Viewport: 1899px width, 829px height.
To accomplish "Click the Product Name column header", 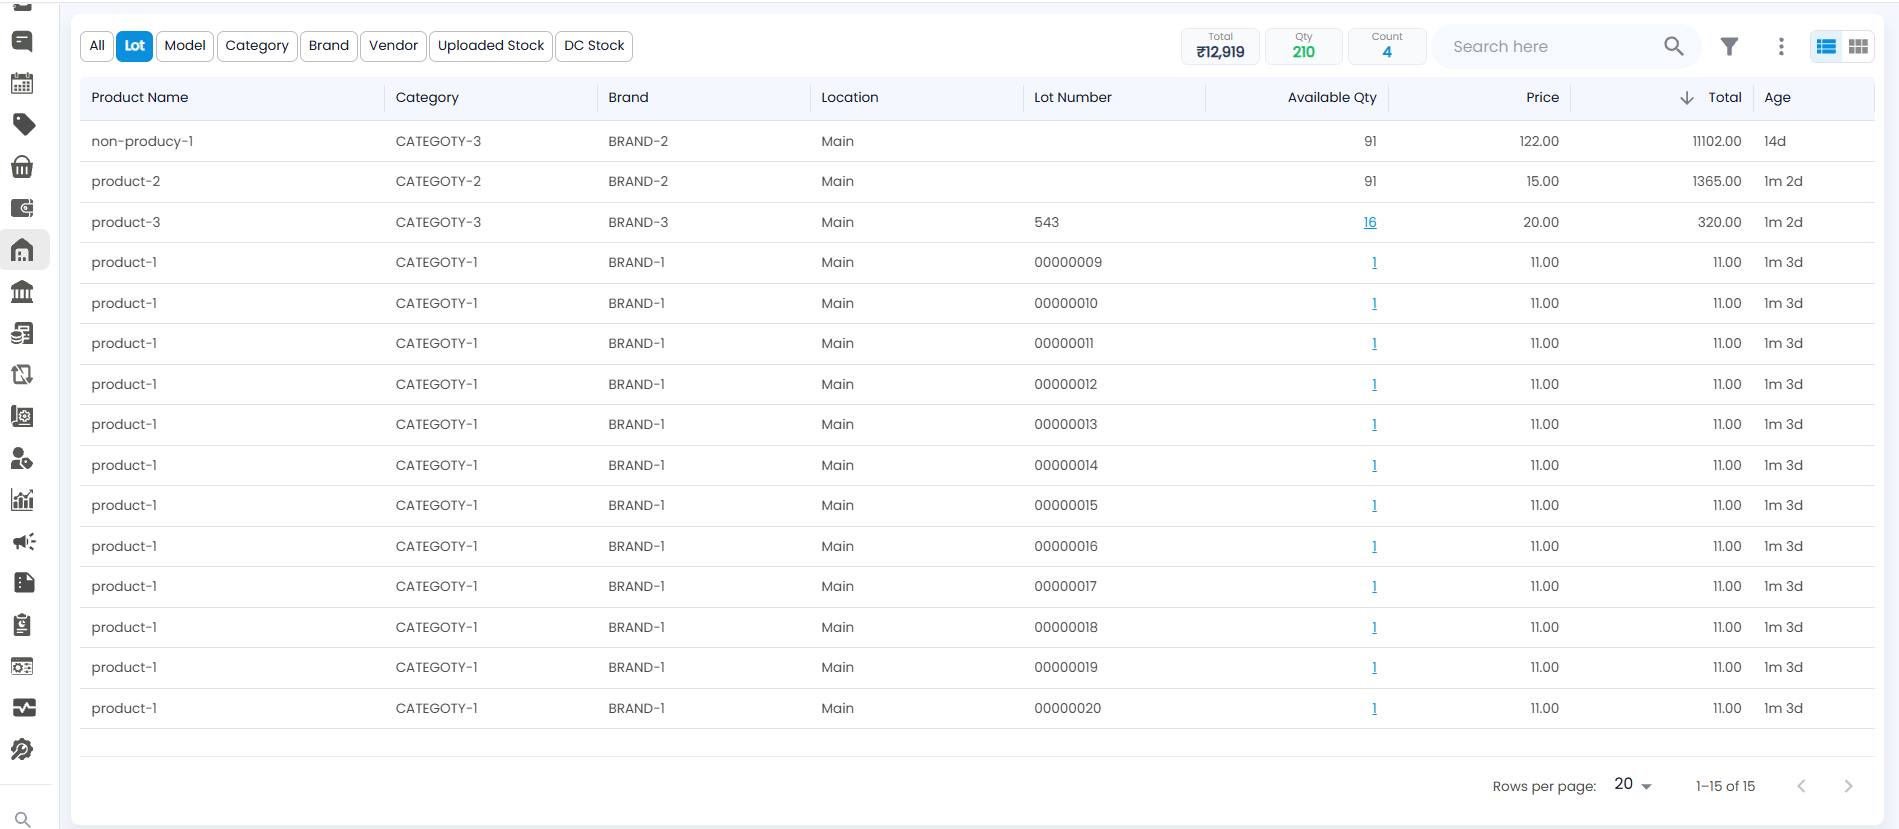I will pyautogui.click(x=140, y=97).
